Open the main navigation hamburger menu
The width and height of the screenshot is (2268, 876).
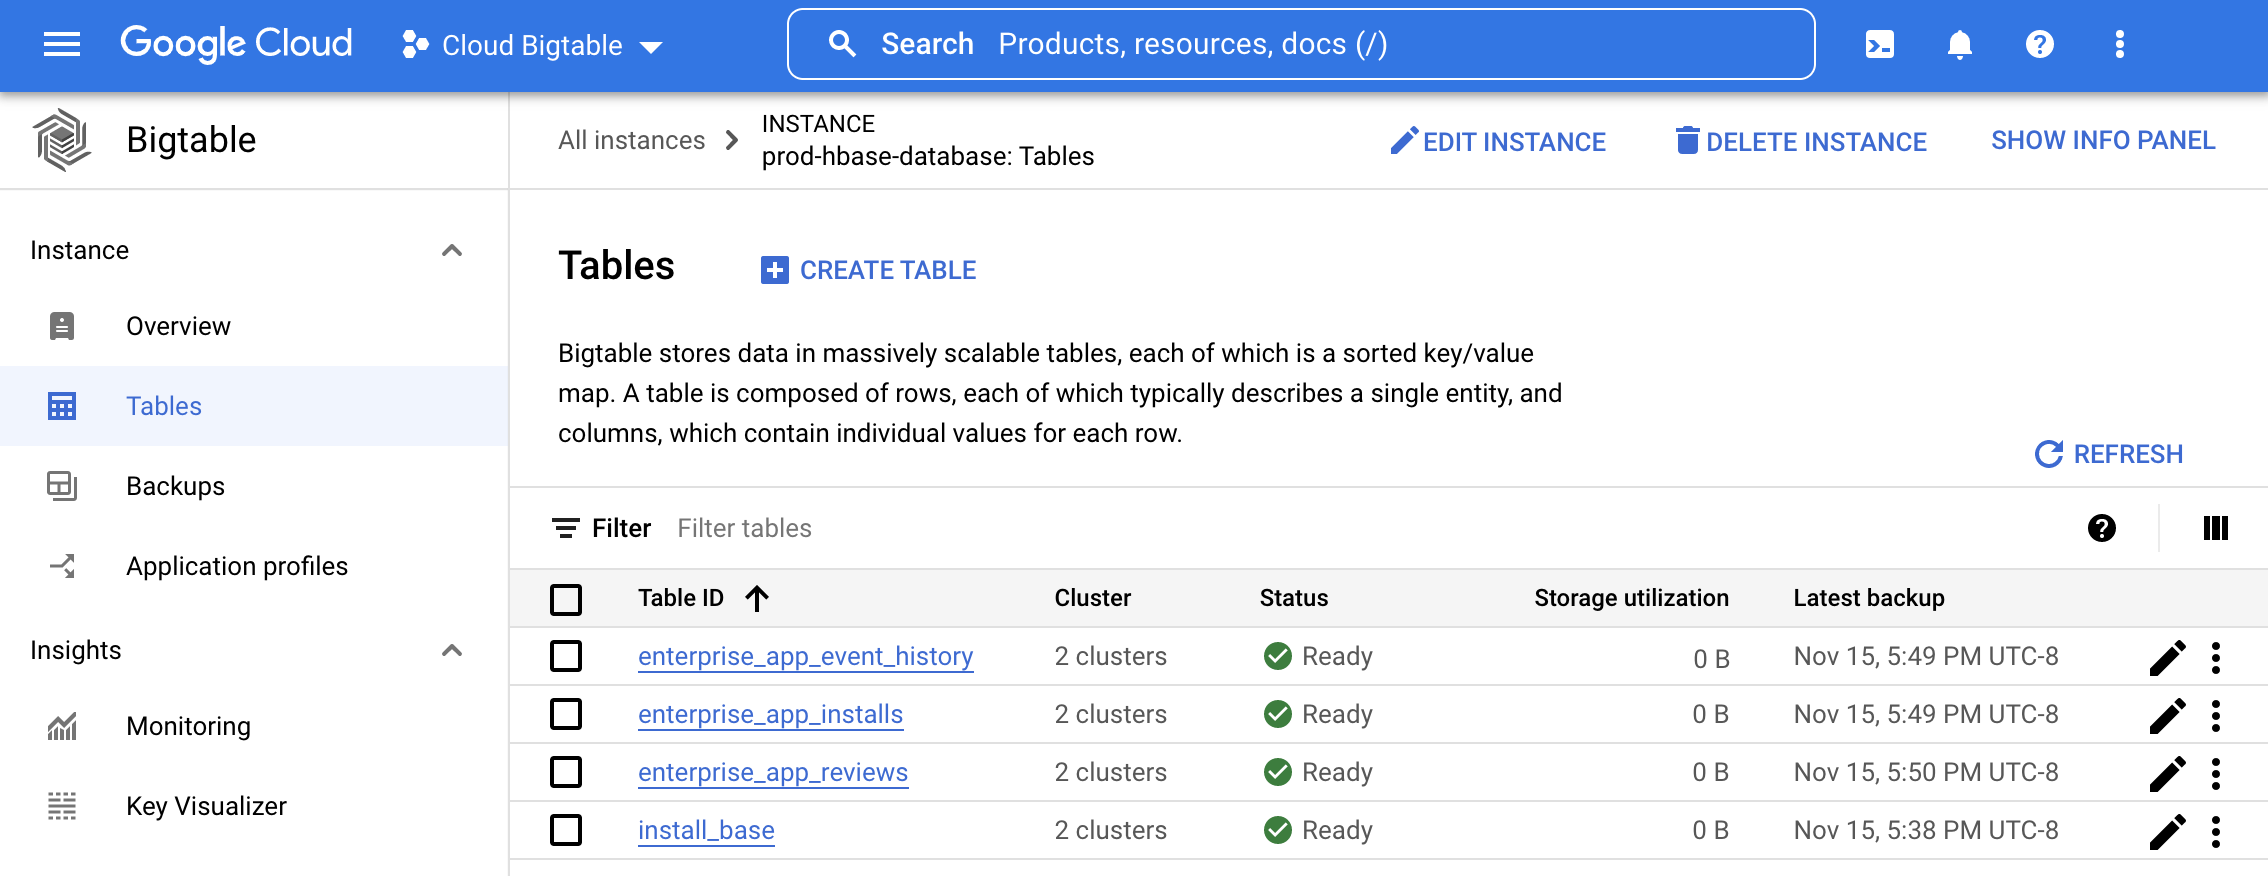click(x=62, y=44)
